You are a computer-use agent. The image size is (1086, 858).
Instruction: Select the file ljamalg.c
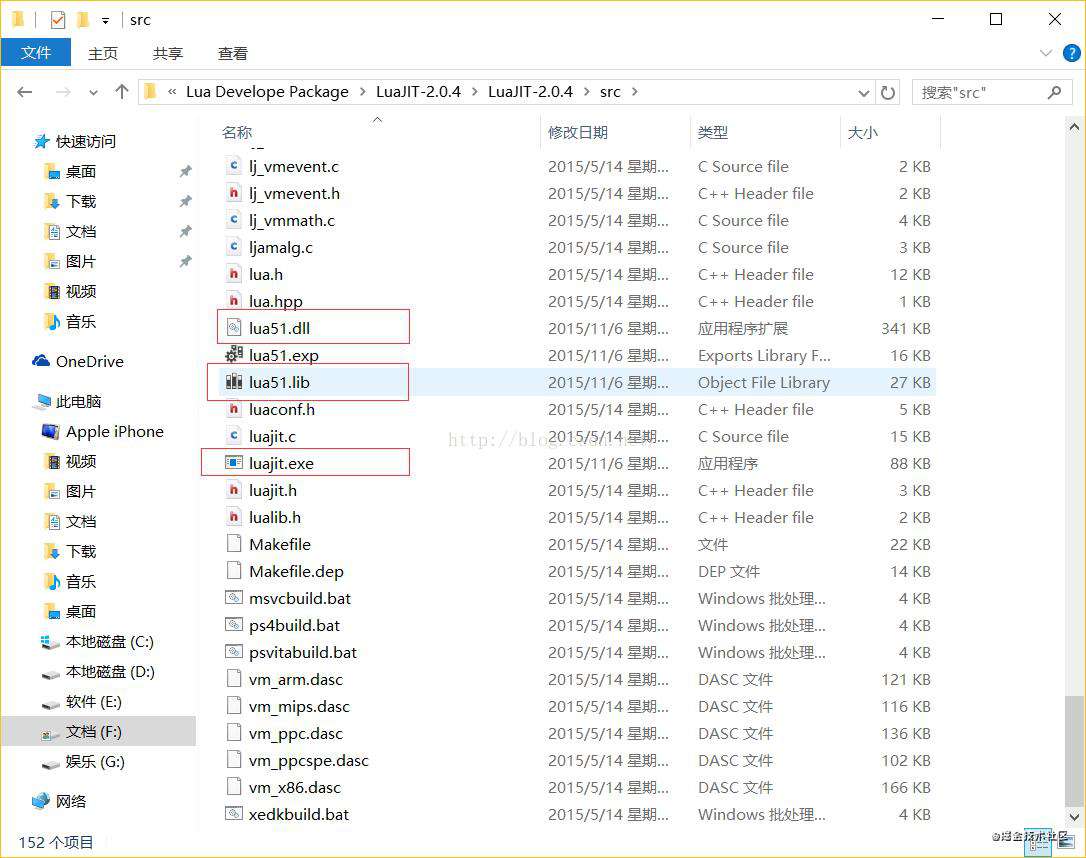click(x=281, y=247)
